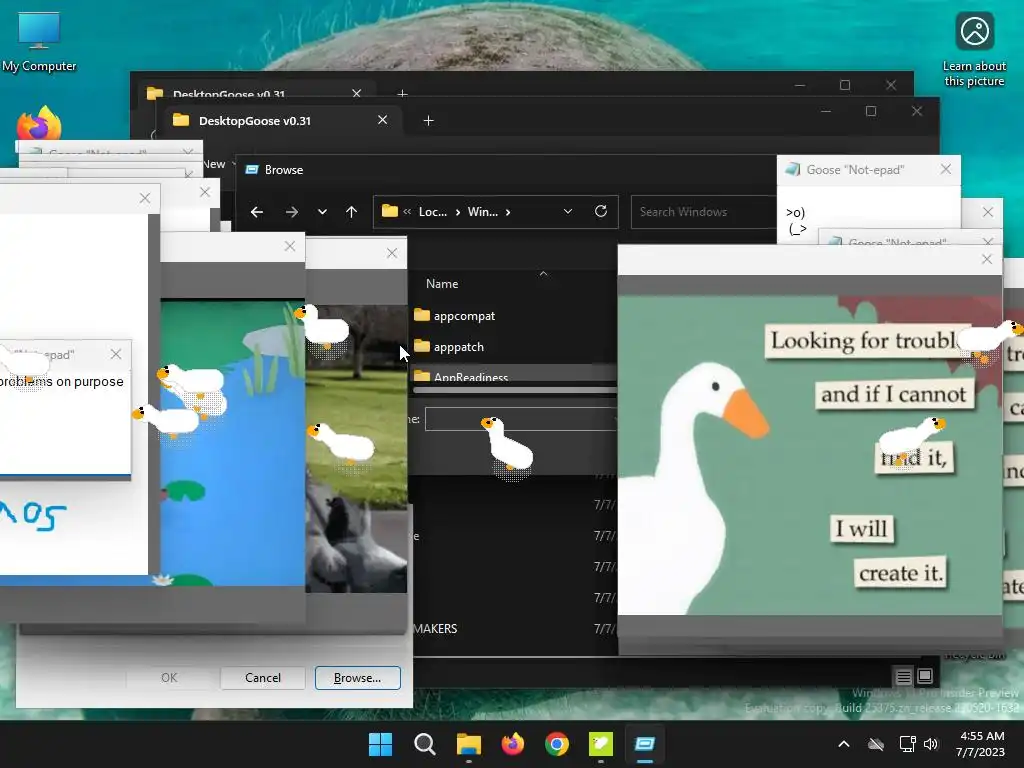Click the large goose meme image
The width and height of the screenshot is (1024, 768).
810,455
